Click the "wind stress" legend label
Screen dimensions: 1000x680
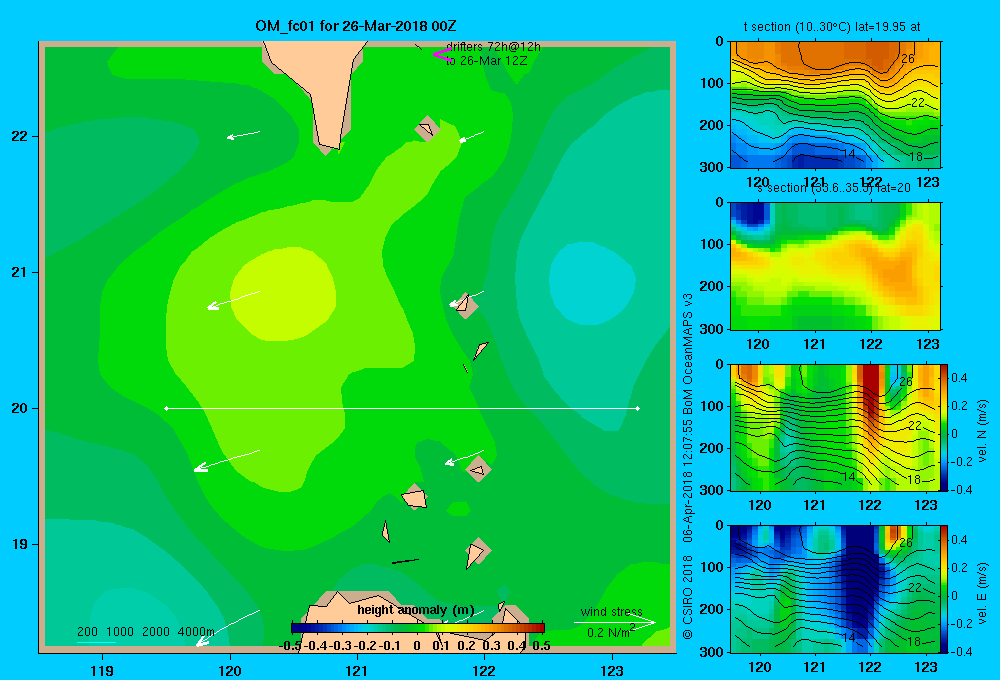[611, 612]
